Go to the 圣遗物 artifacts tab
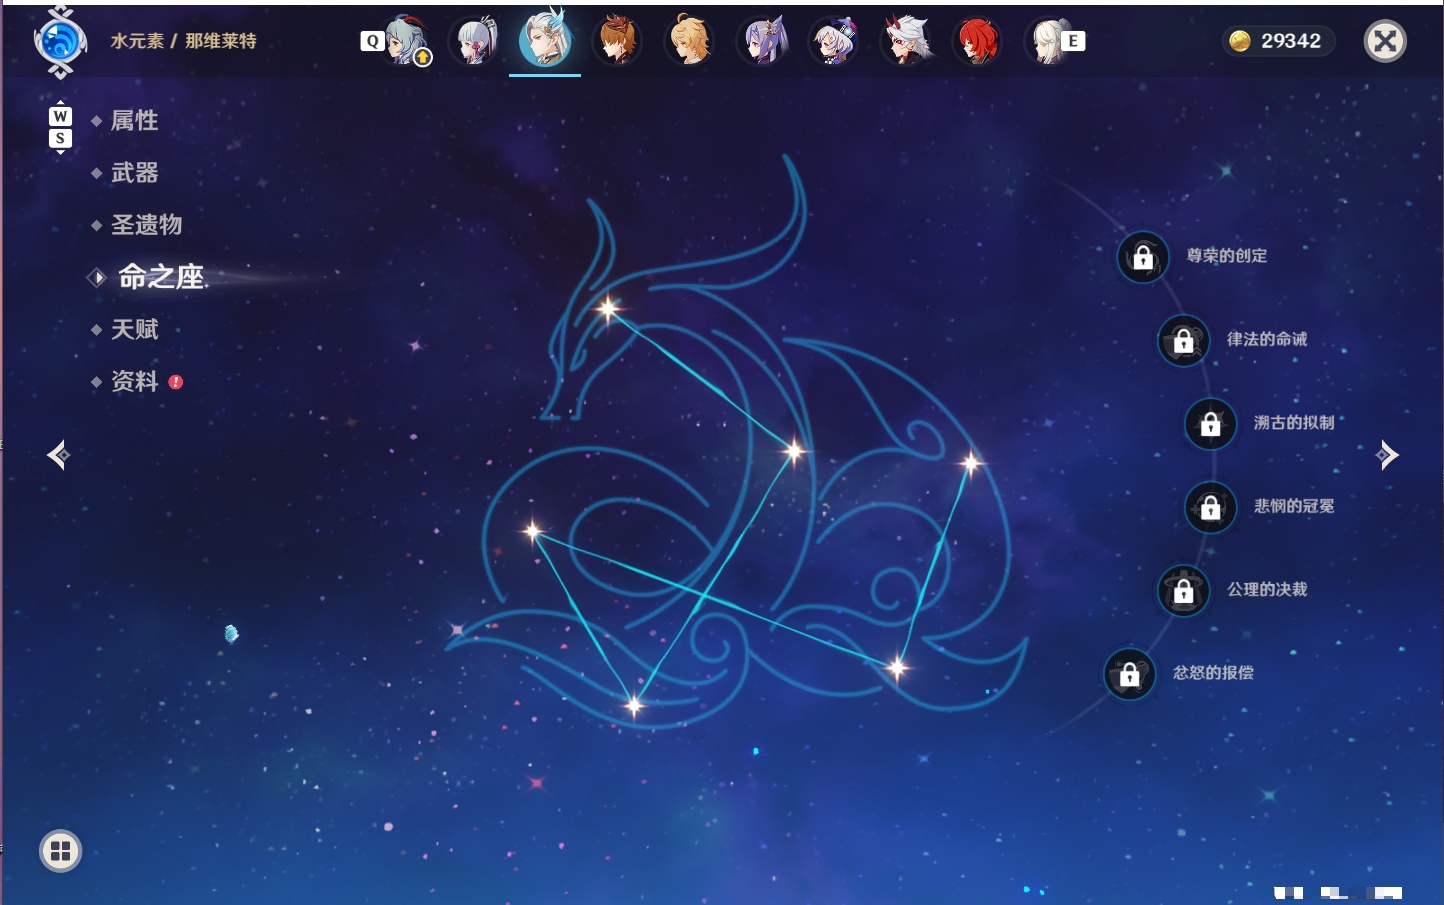This screenshot has height=905, width=1444. click(x=146, y=225)
